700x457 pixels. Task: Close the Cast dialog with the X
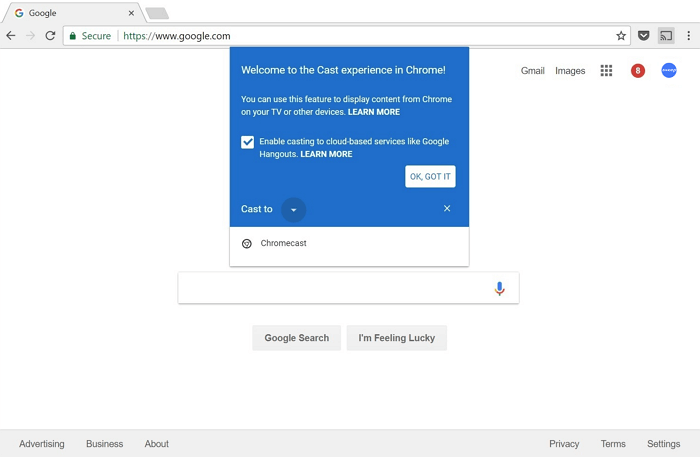pyautogui.click(x=447, y=209)
